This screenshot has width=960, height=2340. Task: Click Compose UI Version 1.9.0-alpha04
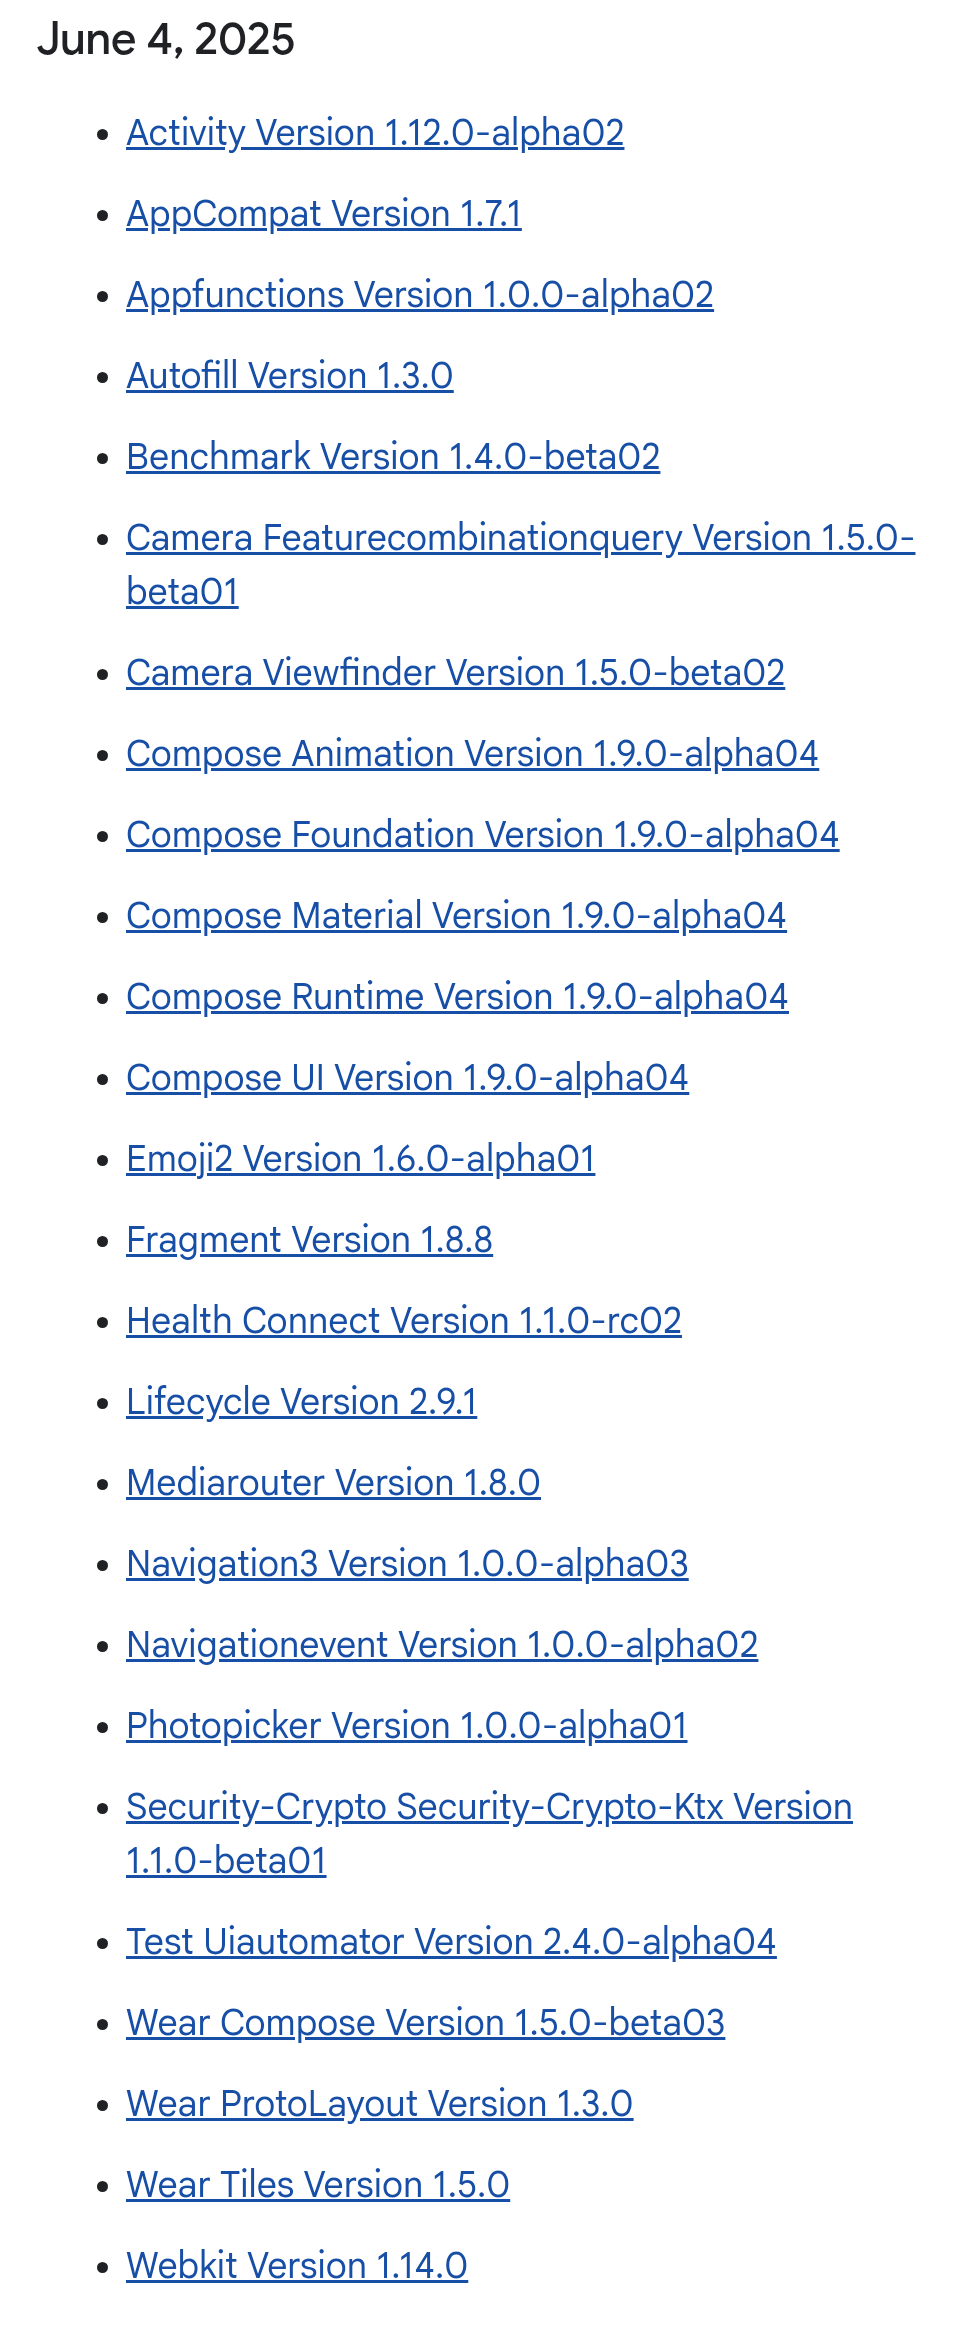(408, 1078)
